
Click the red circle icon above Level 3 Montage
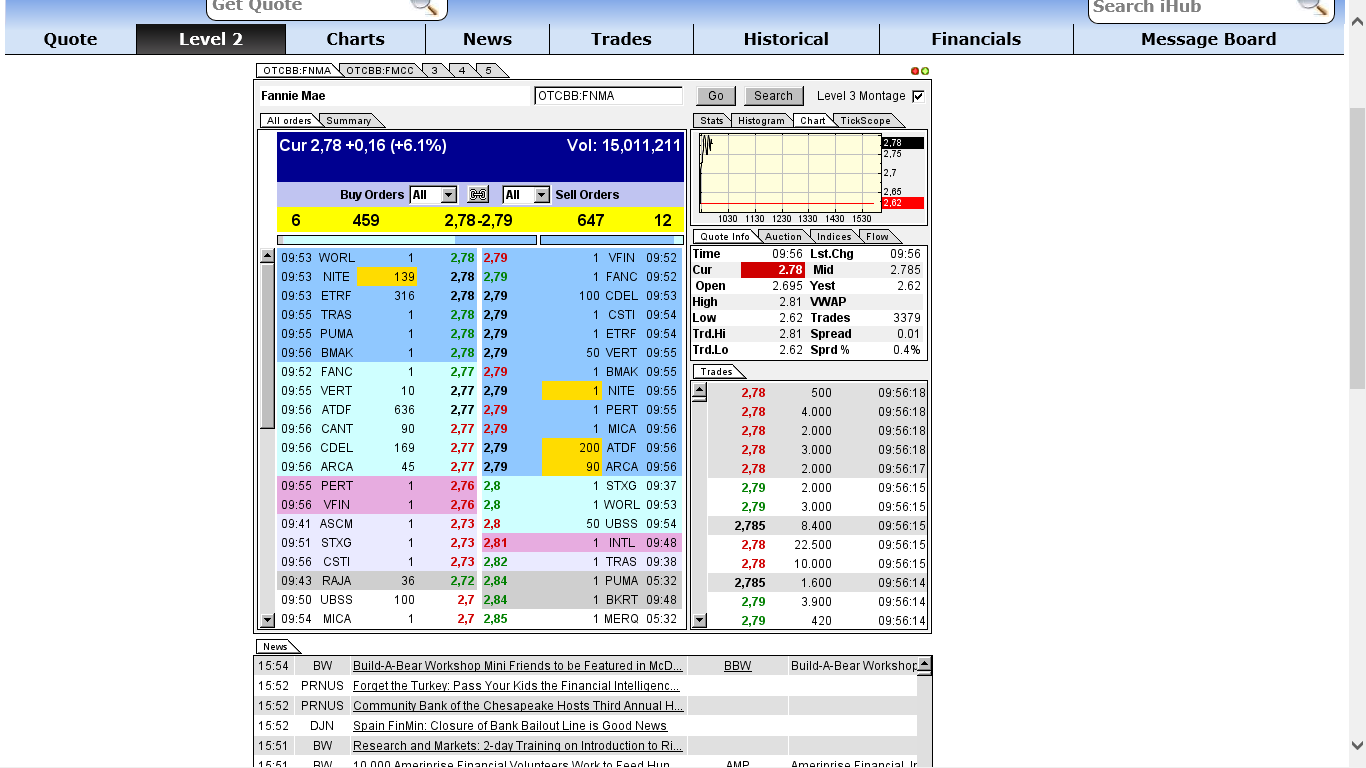[x=915, y=71]
